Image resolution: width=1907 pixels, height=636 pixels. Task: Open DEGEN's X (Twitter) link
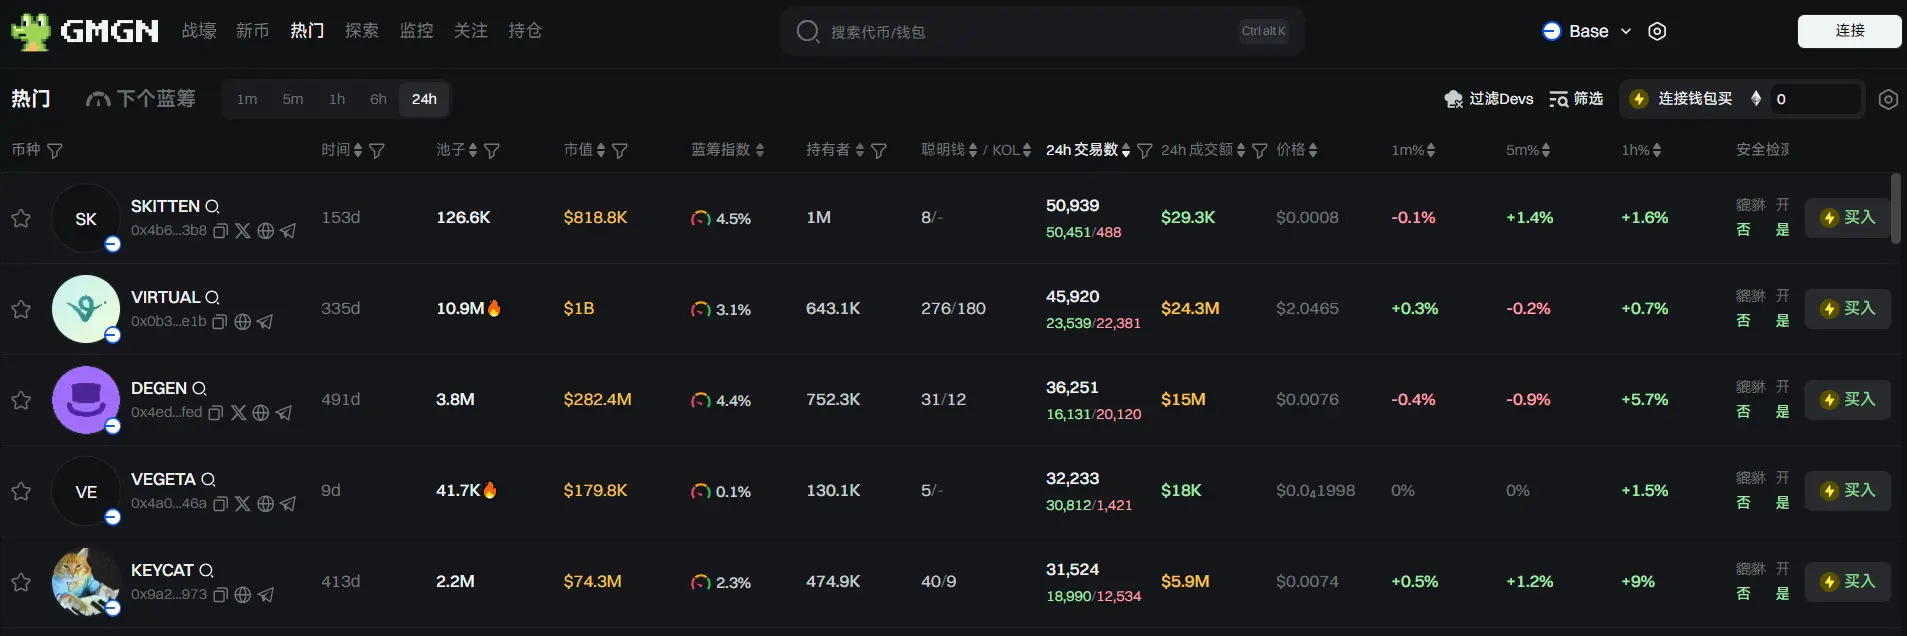tap(238, 413)
